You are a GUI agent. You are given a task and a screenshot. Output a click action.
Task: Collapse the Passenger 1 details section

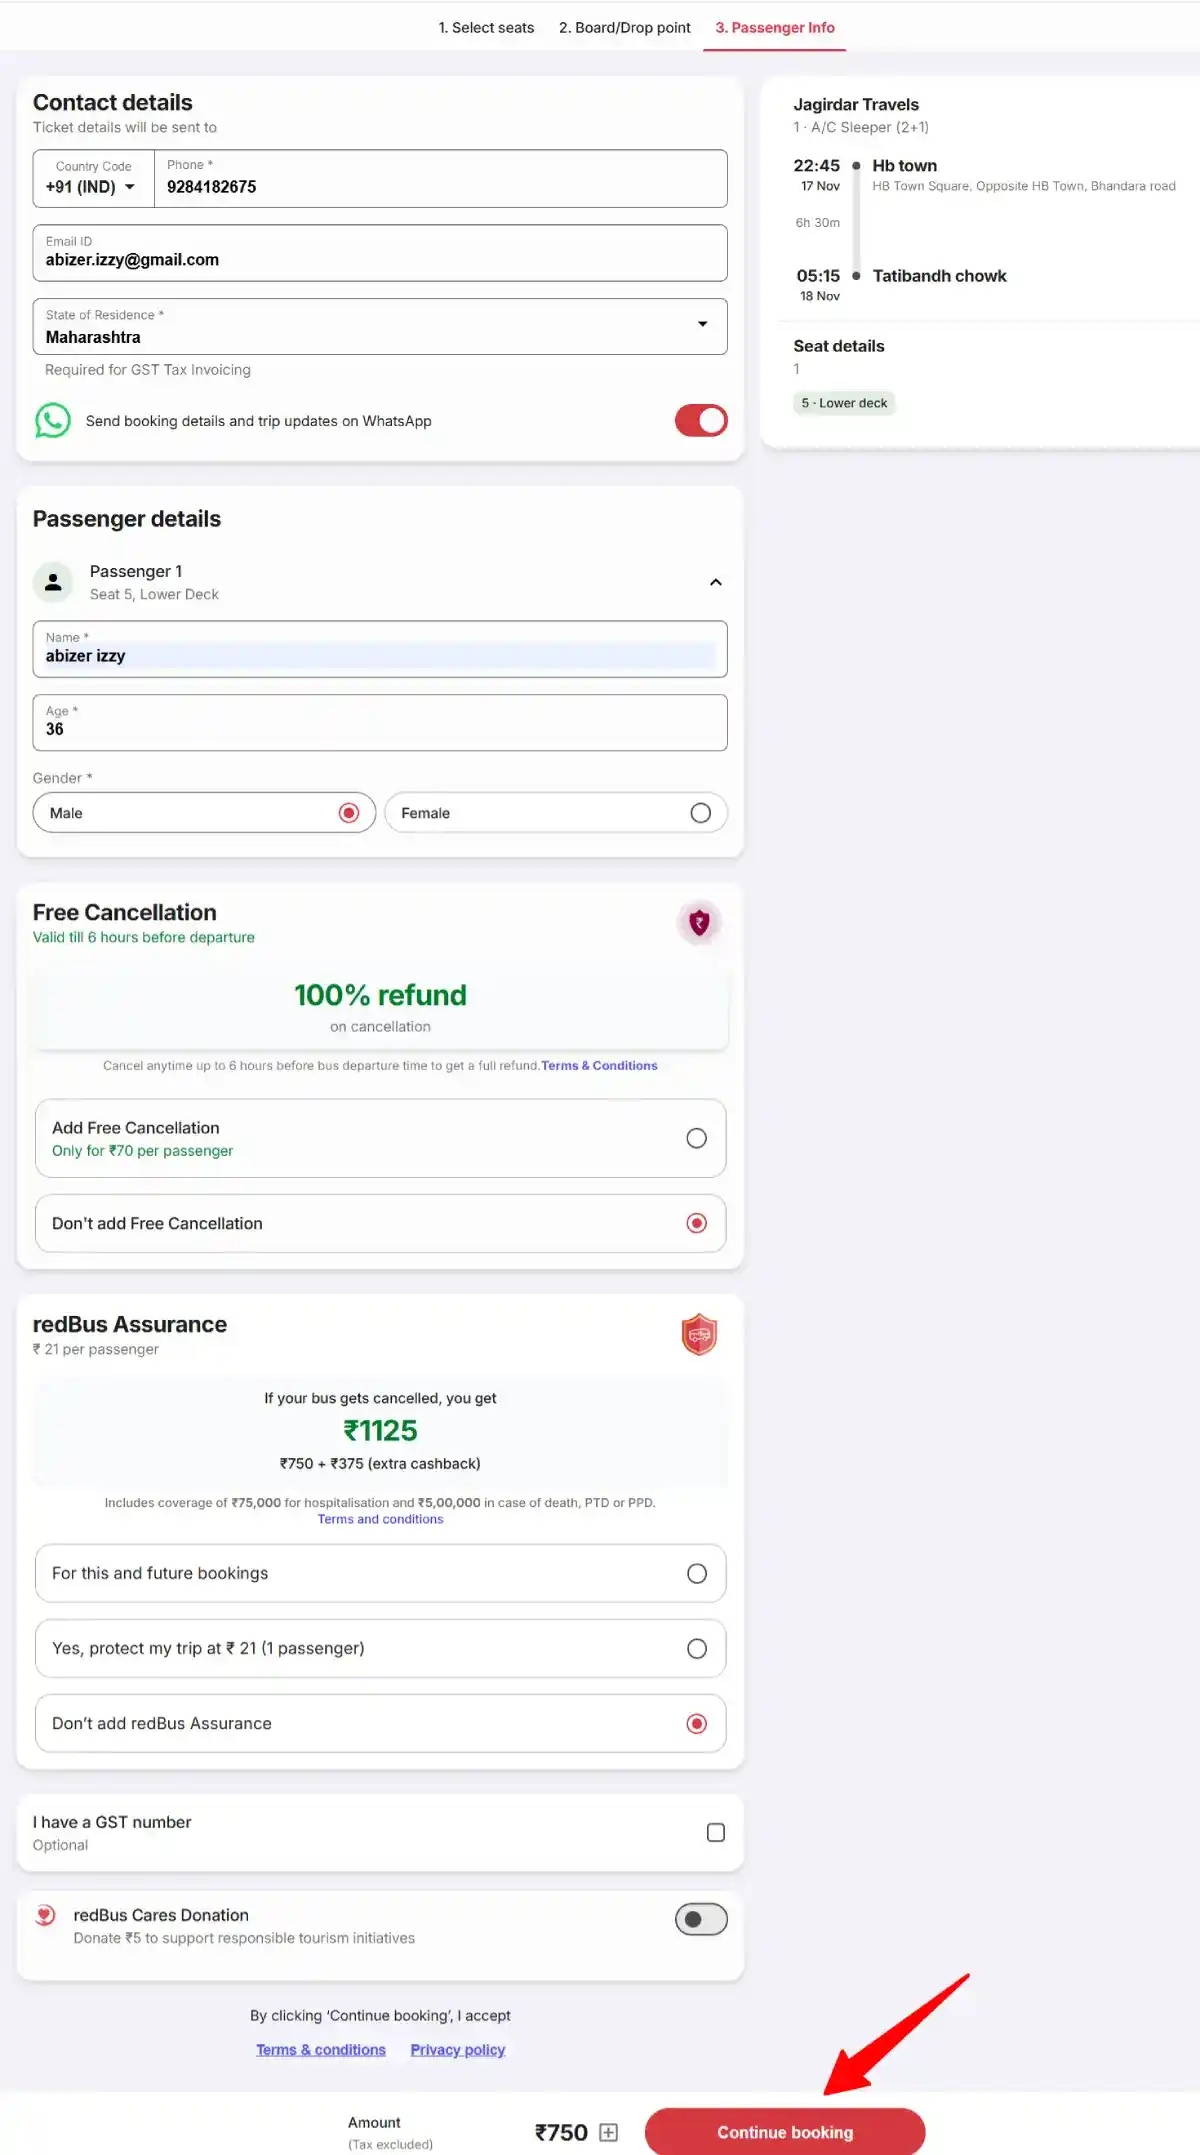click(715, 581)
